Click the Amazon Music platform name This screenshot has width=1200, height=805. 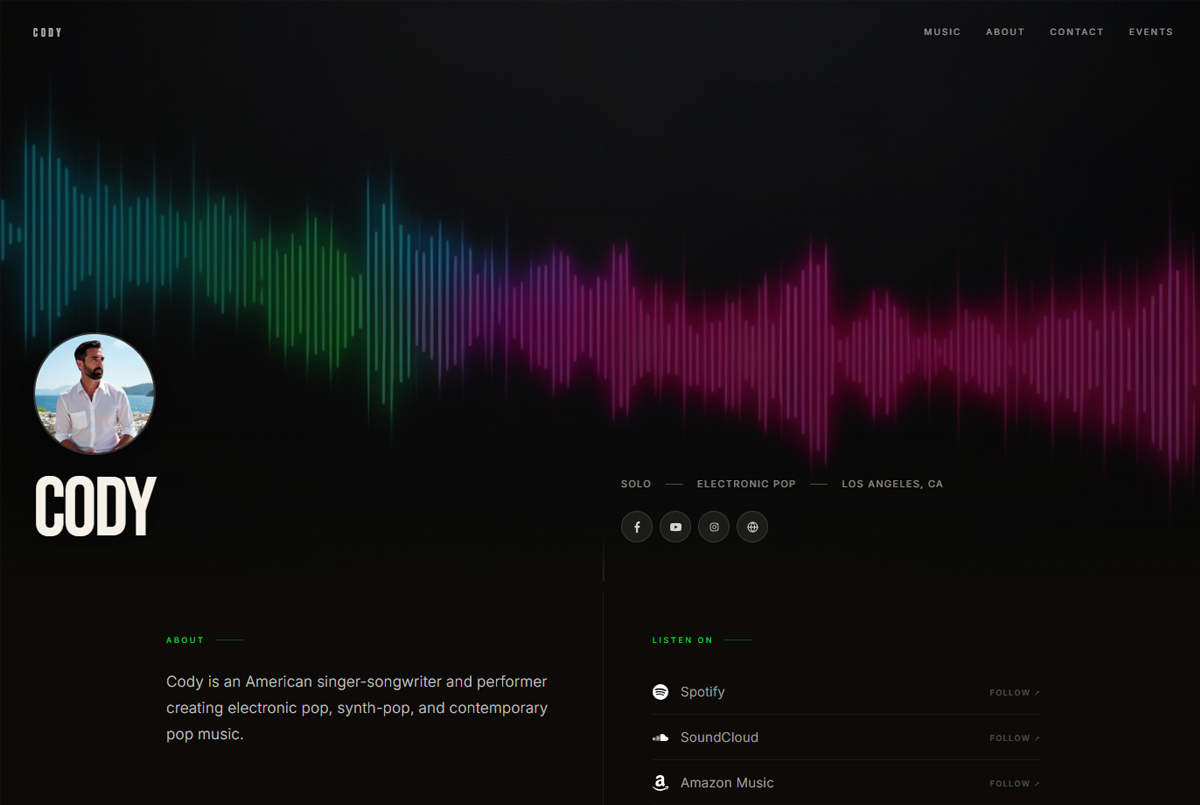click(x=727, y=783)
